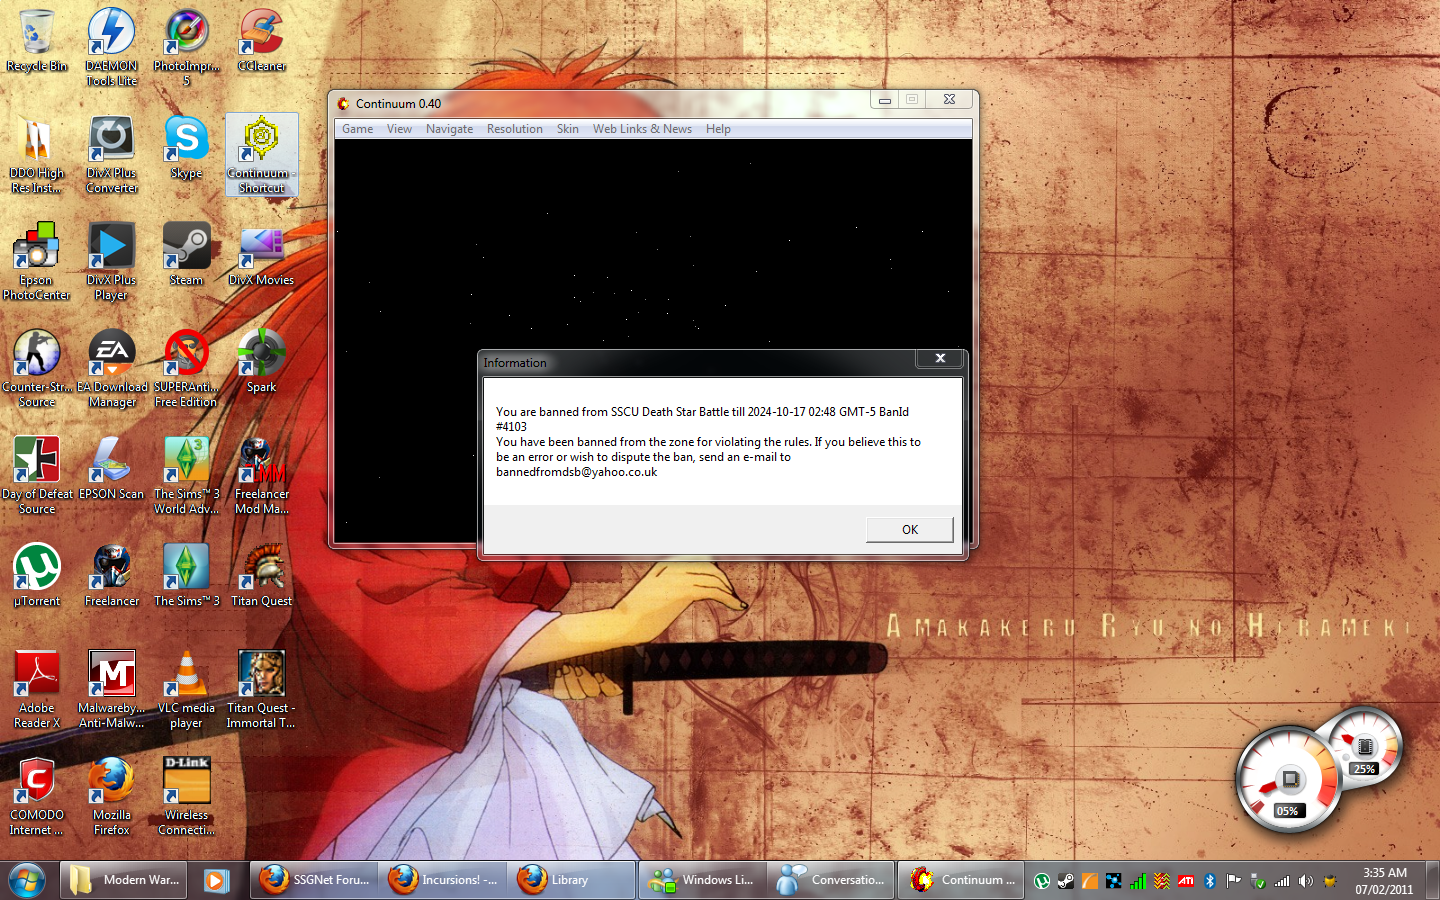1440x900 pixels.
Task: Select the DDO High Res Installer icon
Action: coord(37,154)
